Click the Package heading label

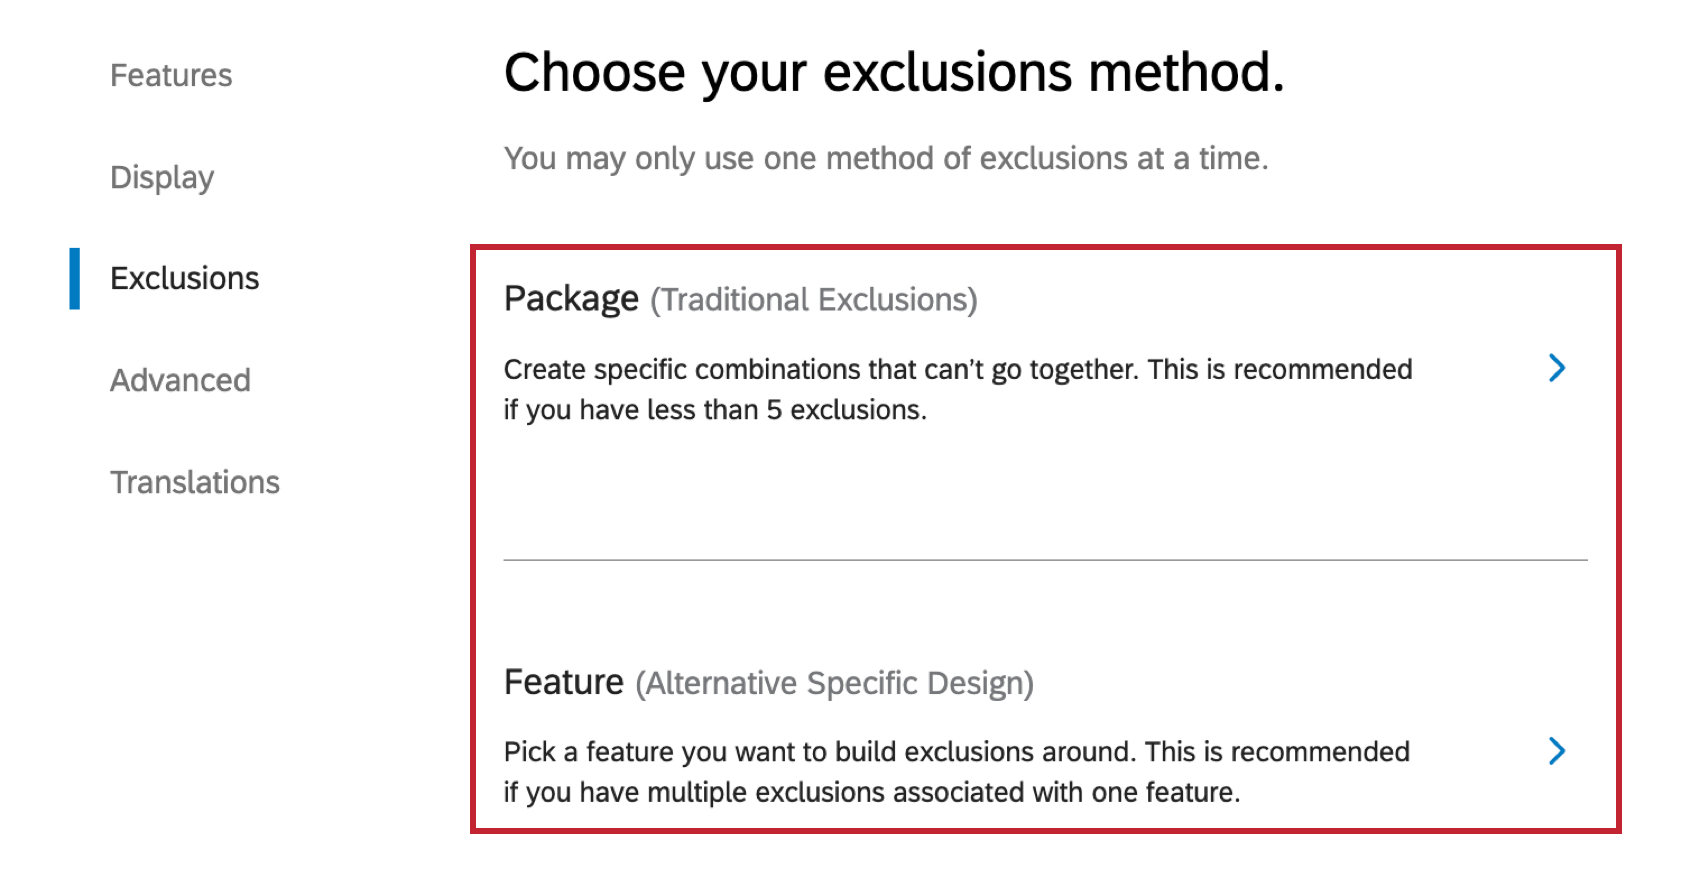pyautogui.click(x=570, y=297)
